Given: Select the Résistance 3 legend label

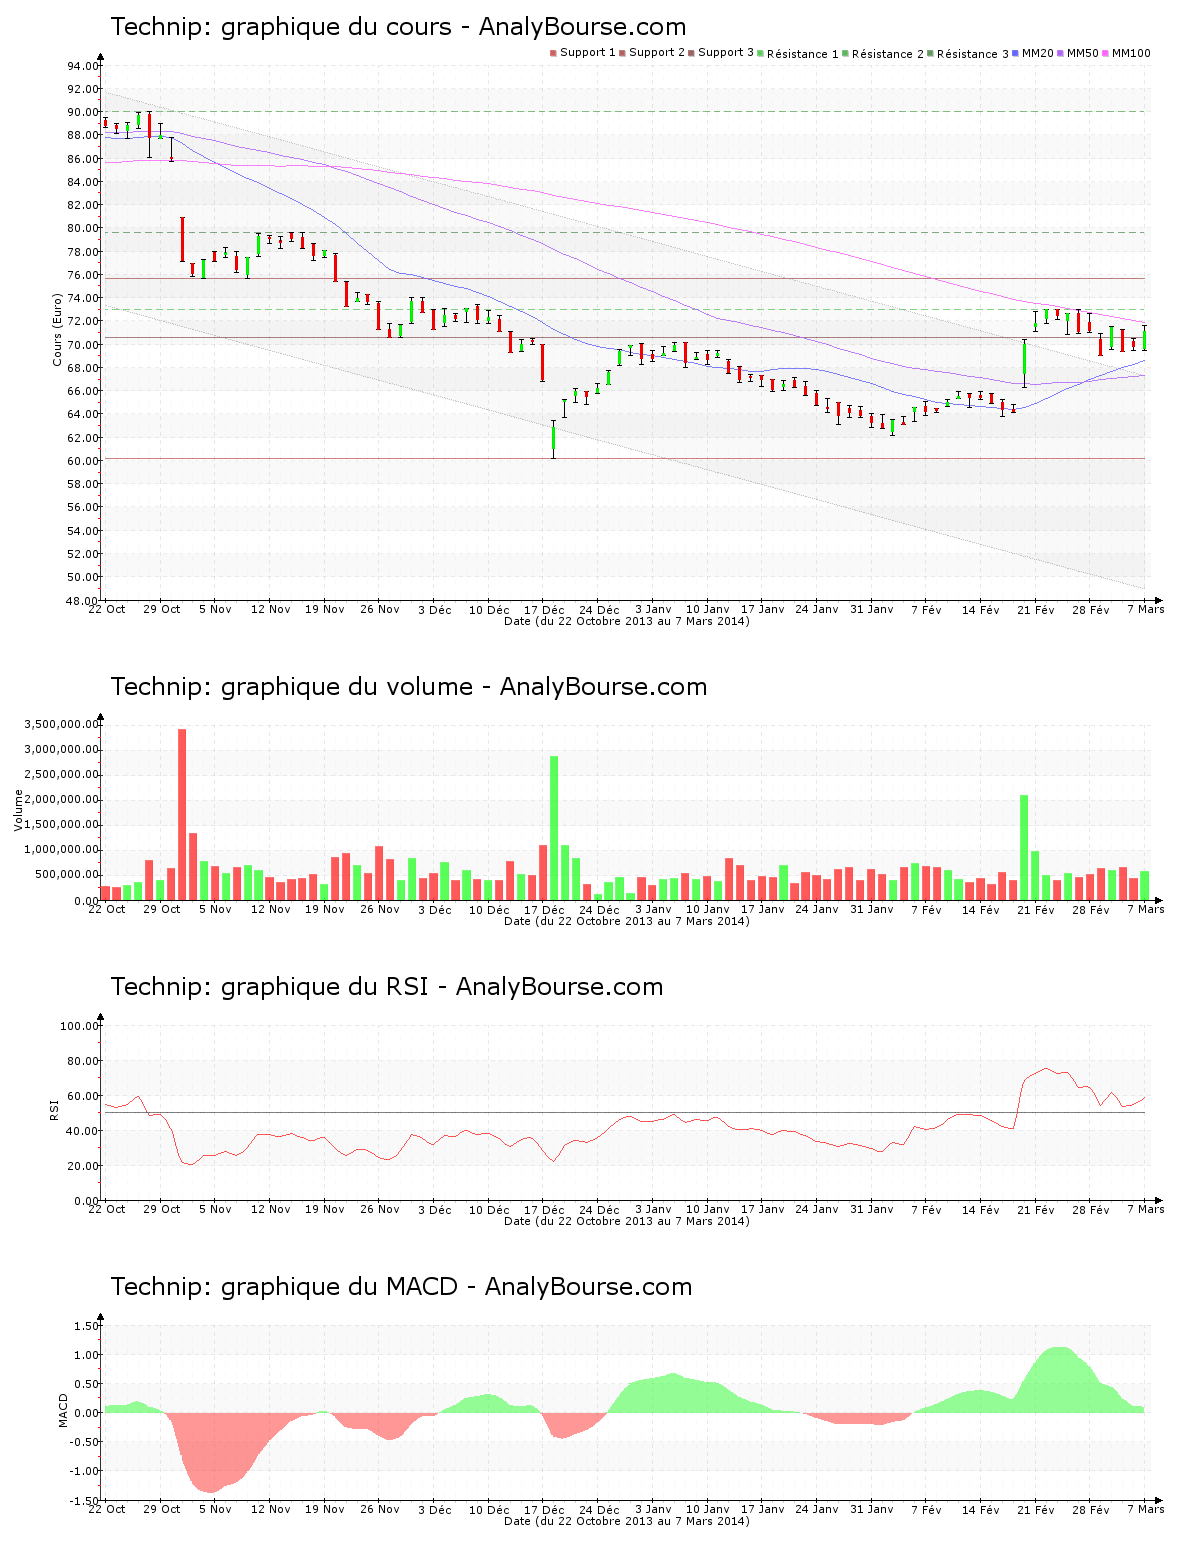Looking at the screenshot, I should (x=973, y=53).
